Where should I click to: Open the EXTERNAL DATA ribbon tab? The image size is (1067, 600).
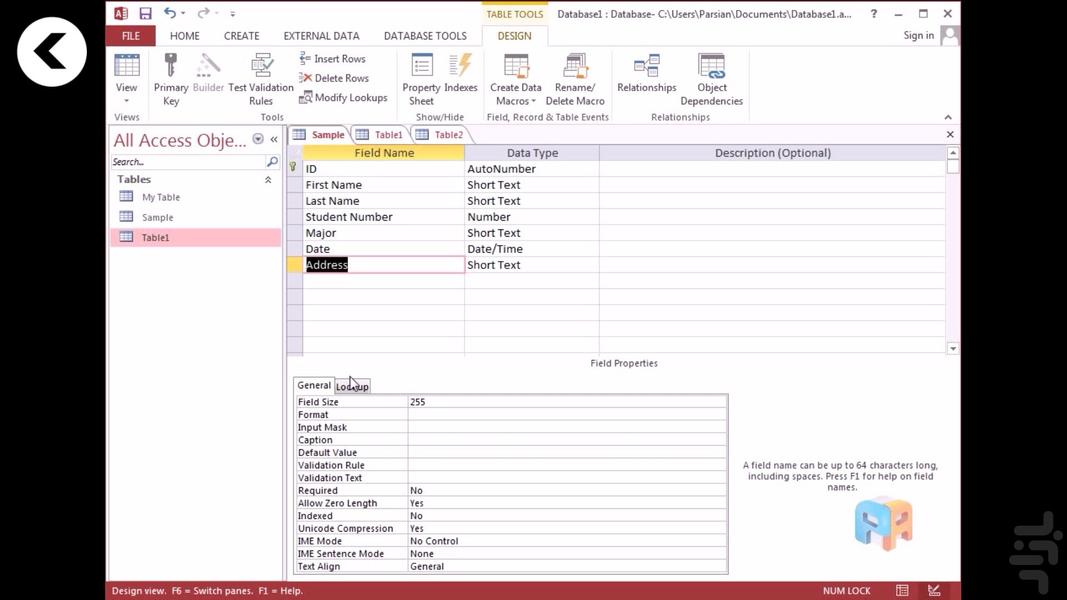[321, 35]
